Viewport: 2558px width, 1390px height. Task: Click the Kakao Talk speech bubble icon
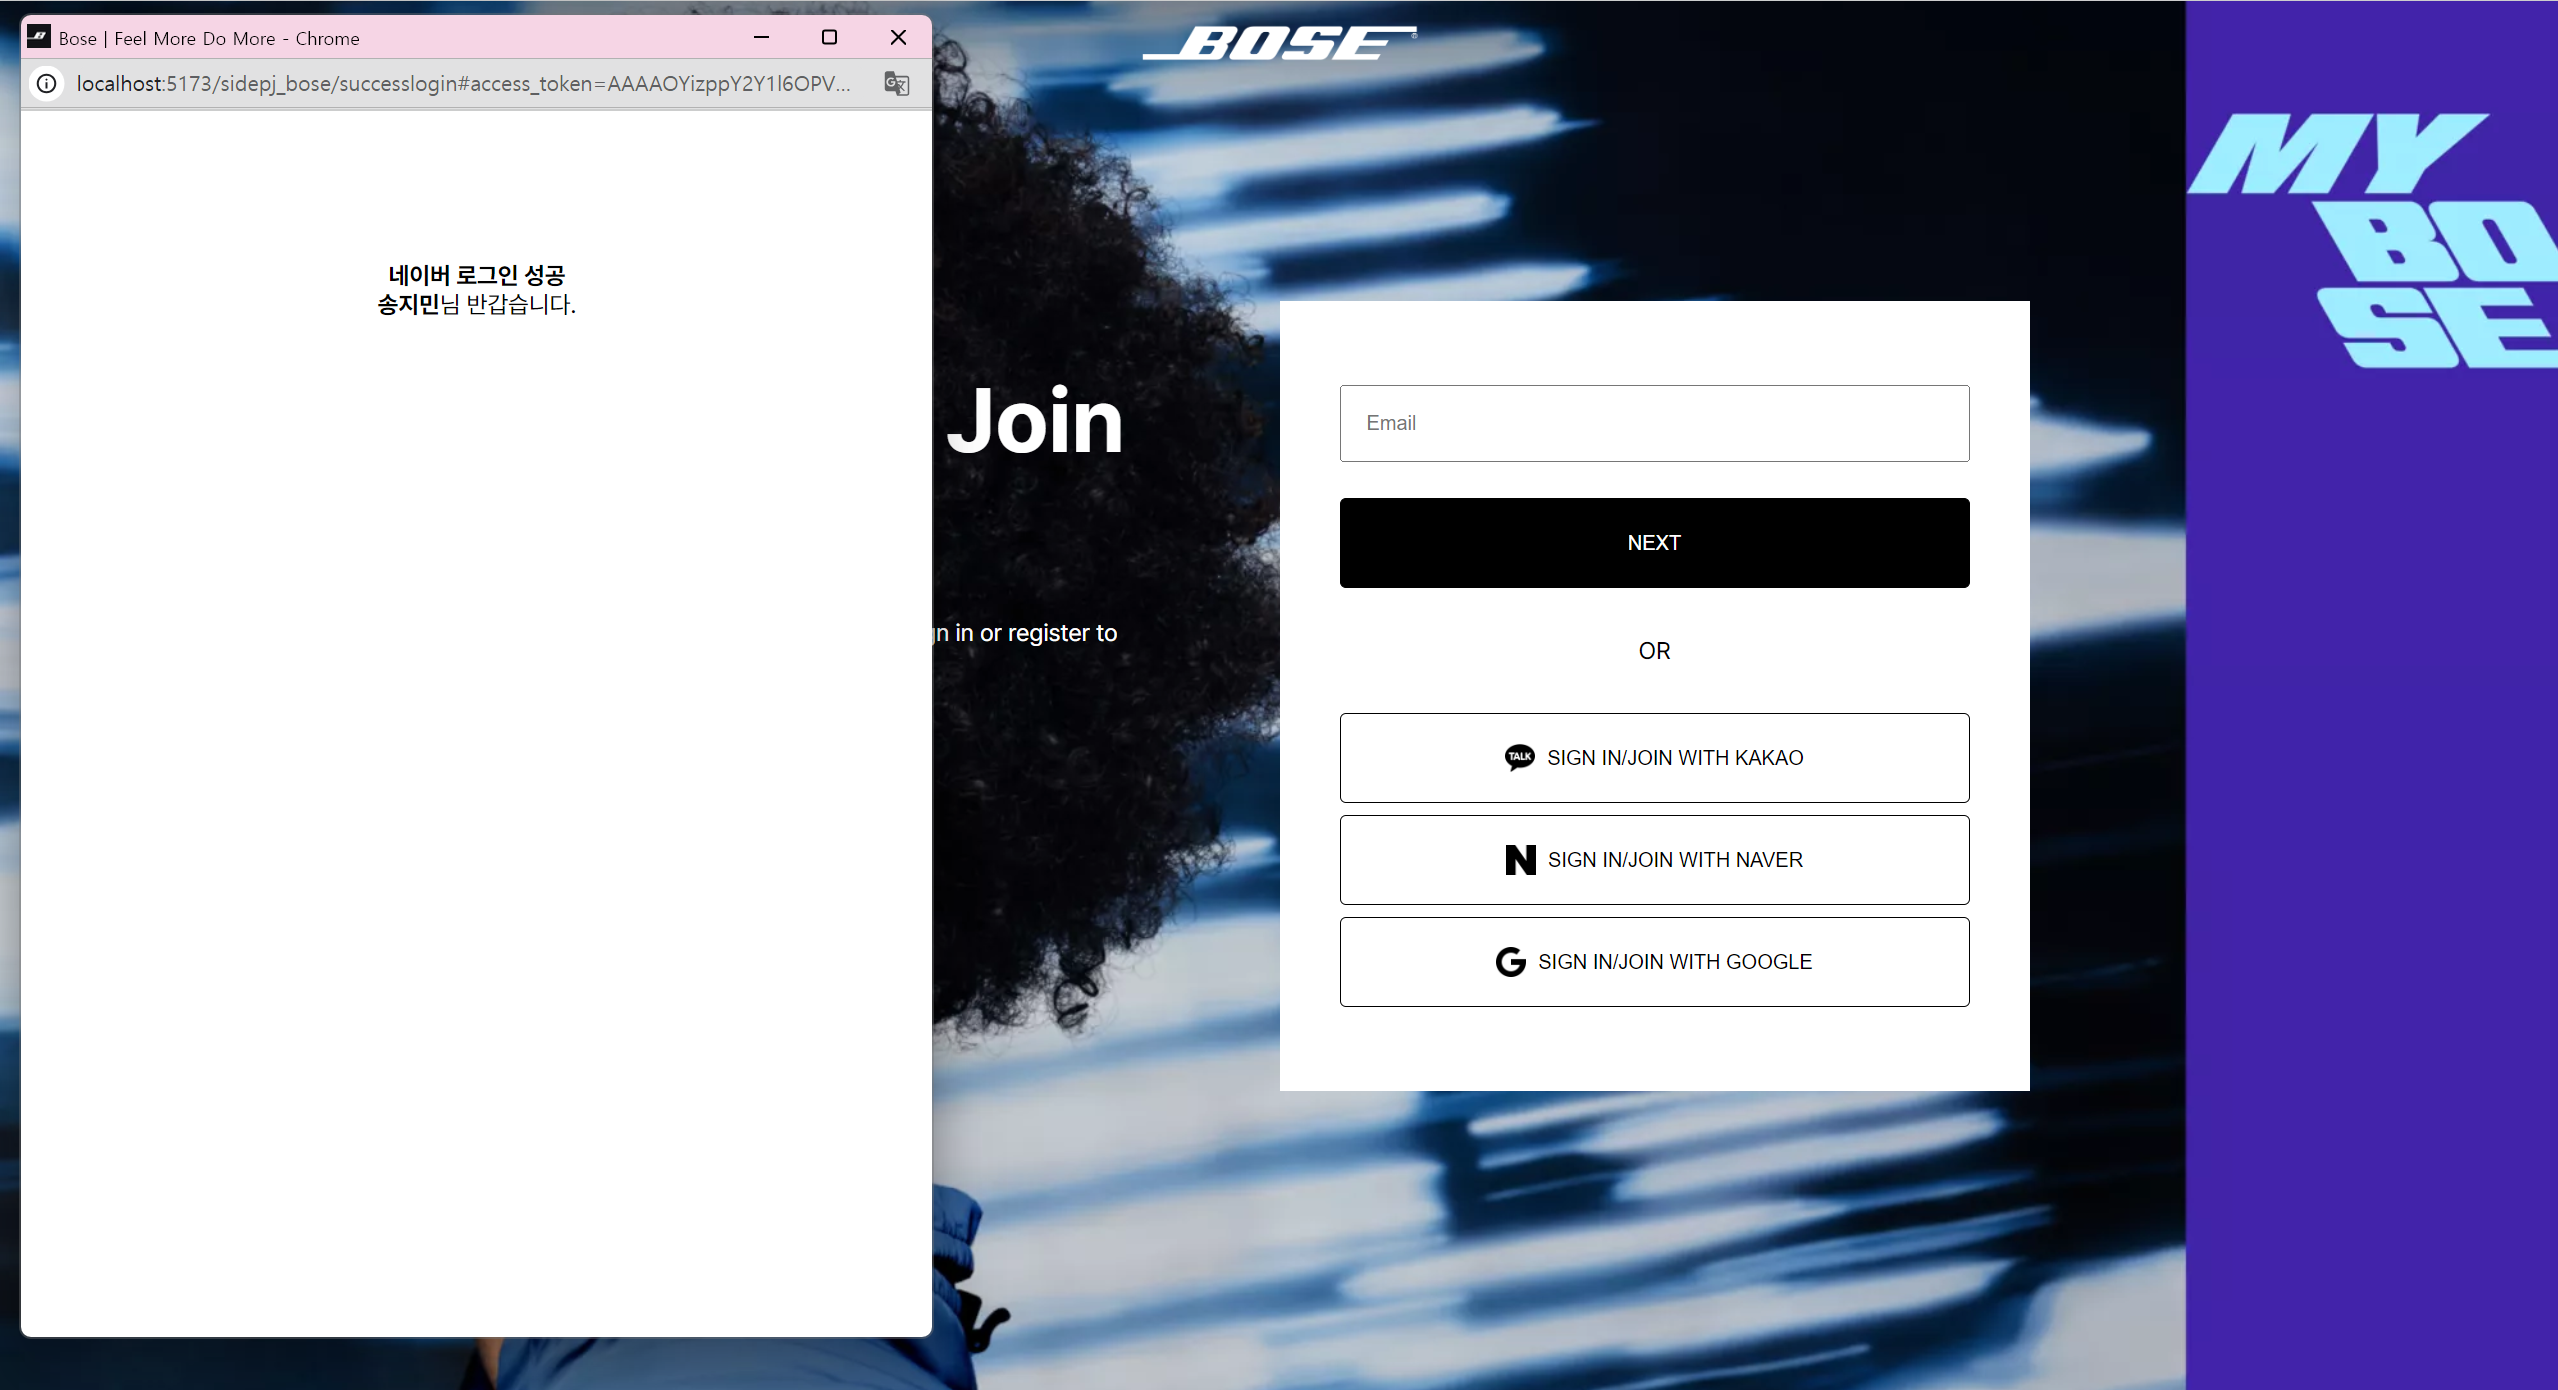pyautogui.click(x=1519, y=758)
